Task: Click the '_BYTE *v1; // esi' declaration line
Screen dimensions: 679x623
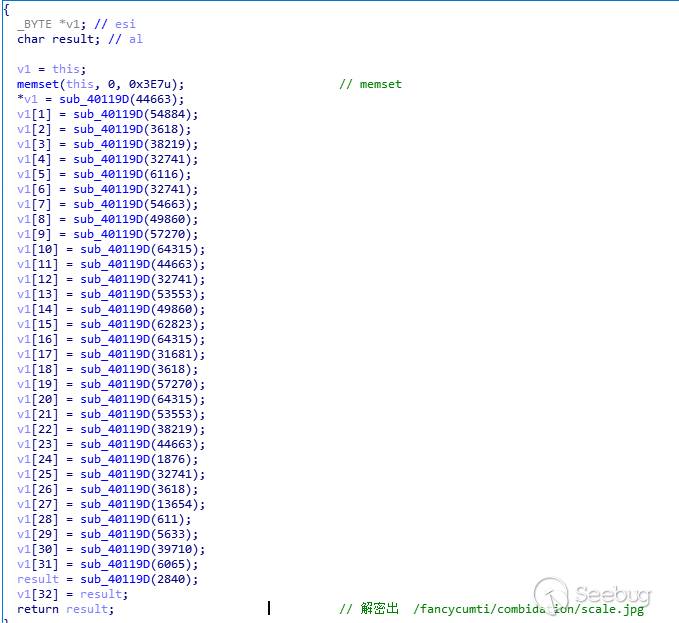Action: 76,24
